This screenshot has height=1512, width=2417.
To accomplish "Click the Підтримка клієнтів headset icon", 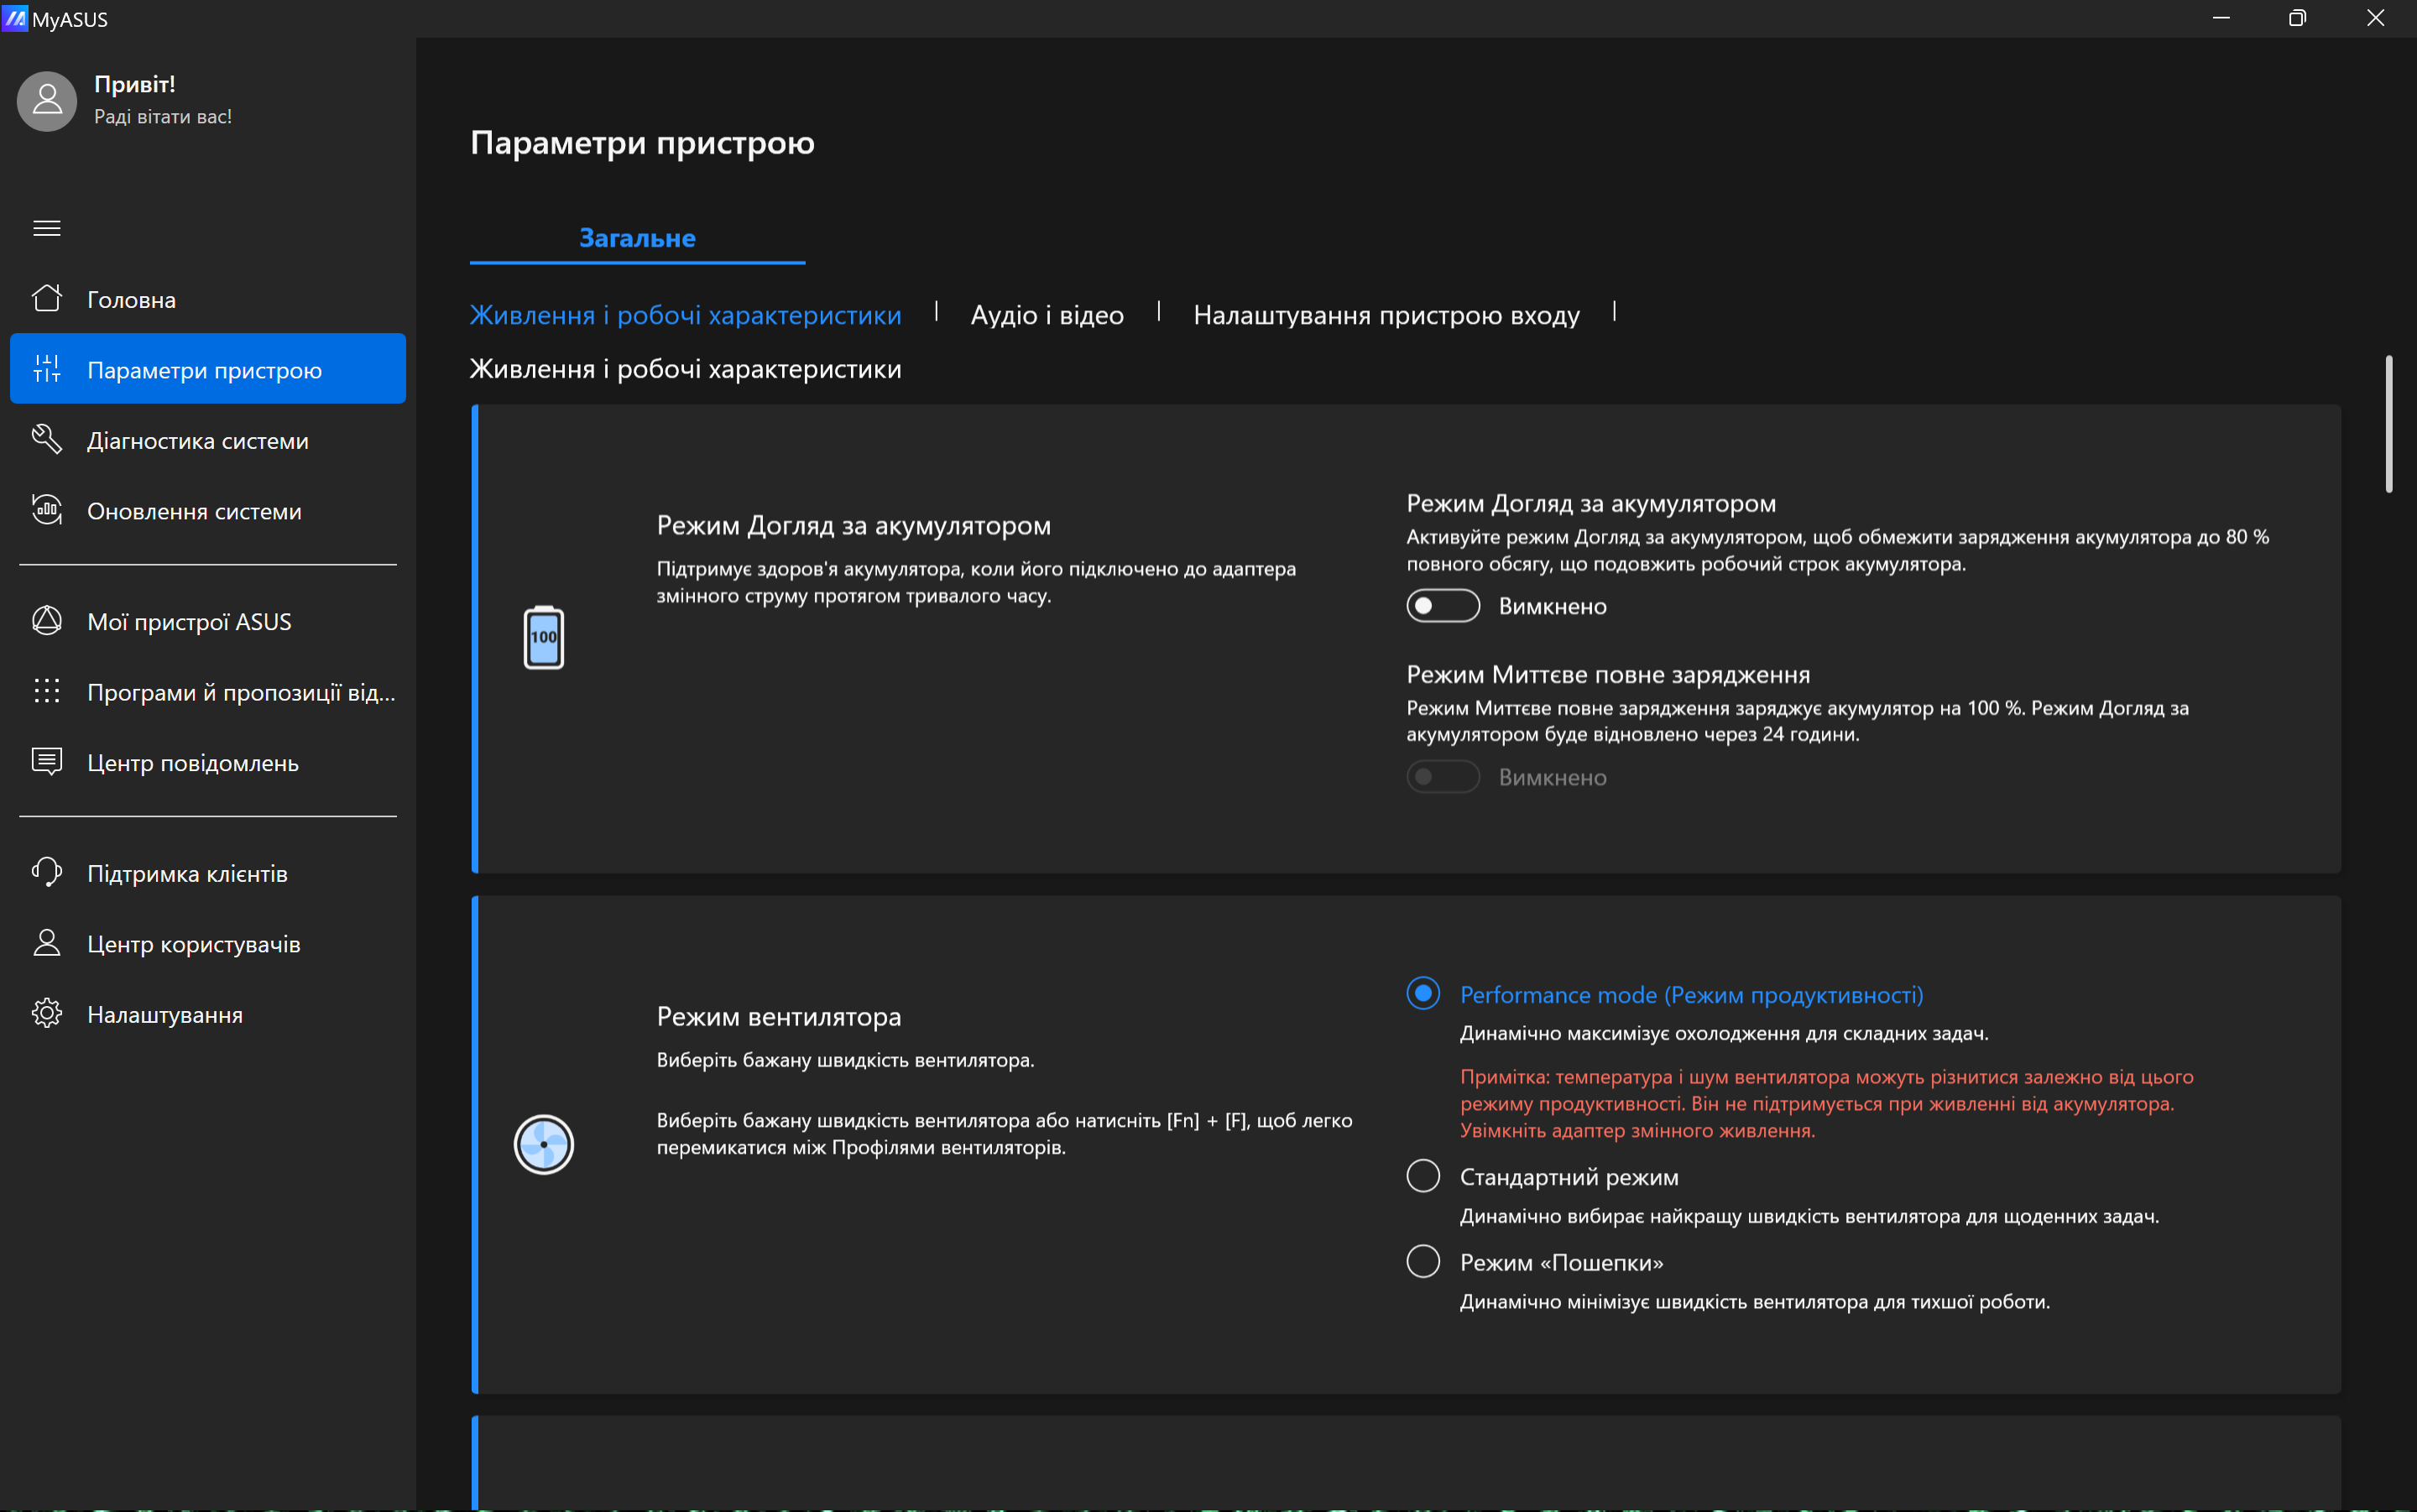I will point(47,872).
